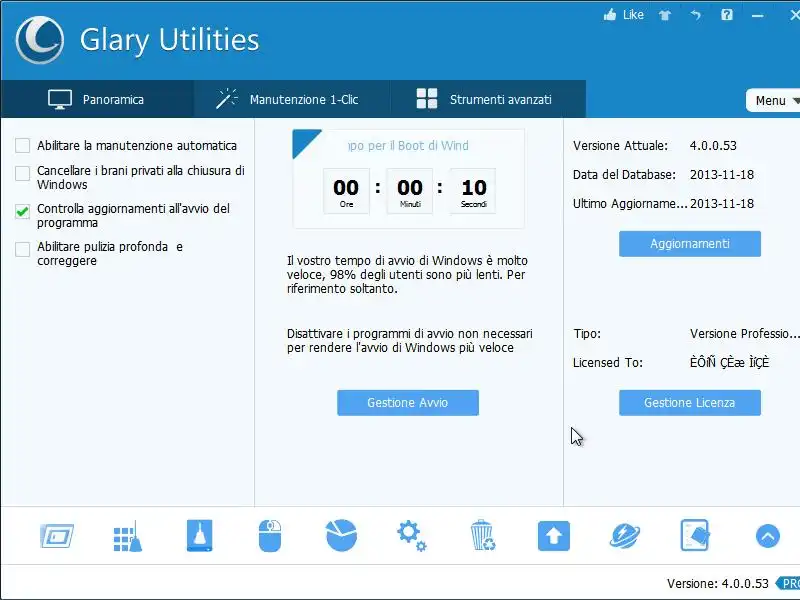Click the 'Licensed To:' name value

click(730, 362)
